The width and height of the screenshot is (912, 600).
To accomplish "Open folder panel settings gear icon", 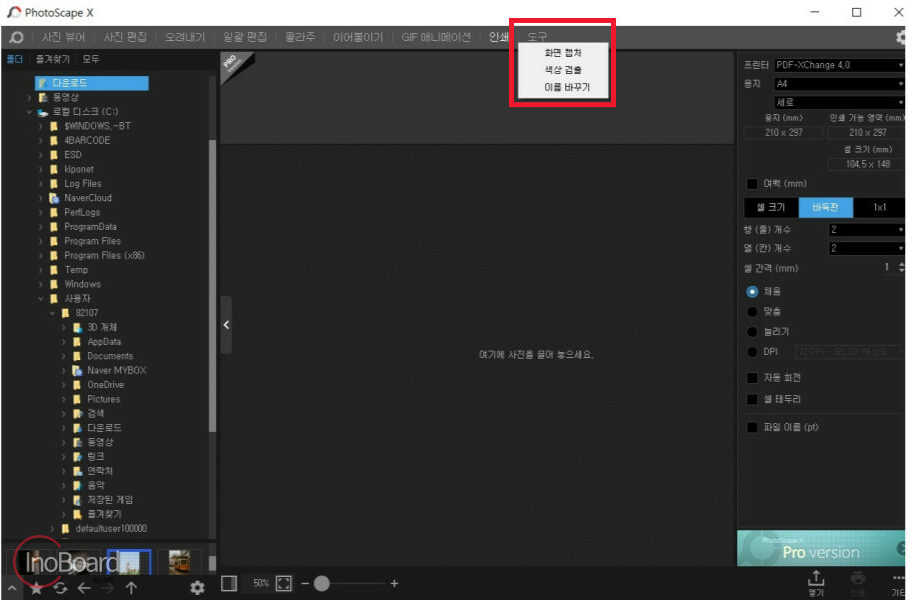I will click(x=197, y=588).
